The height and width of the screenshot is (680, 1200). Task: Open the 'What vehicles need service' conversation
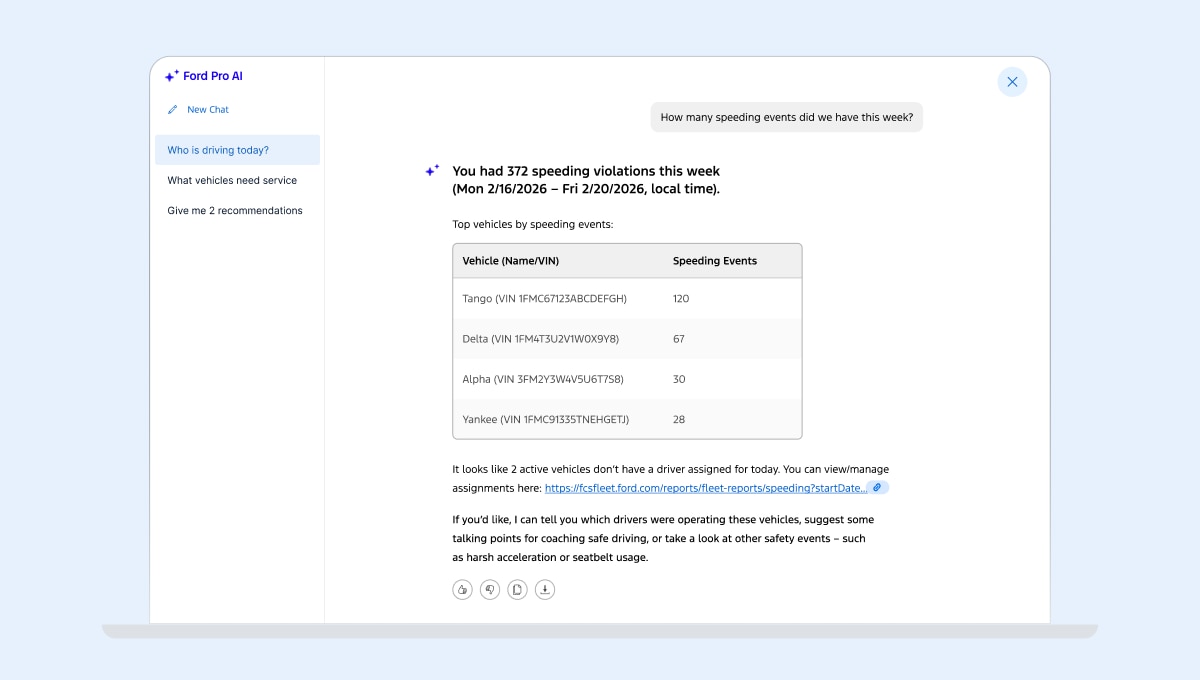pos(231,180)
